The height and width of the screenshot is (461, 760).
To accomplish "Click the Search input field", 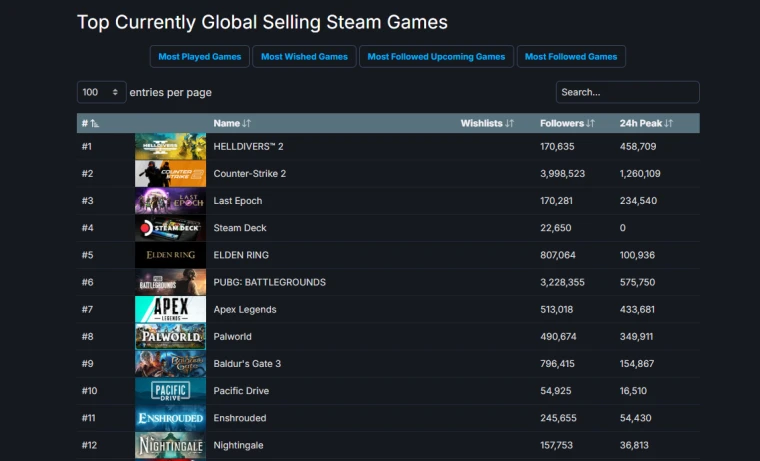I will [627, 92].
